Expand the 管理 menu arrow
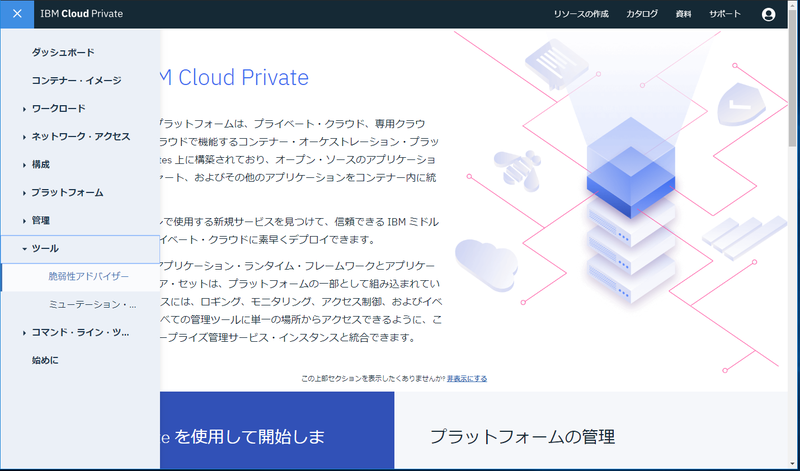Image resolution: width=800 pixels, height=471 pixels. pos(24,221)
